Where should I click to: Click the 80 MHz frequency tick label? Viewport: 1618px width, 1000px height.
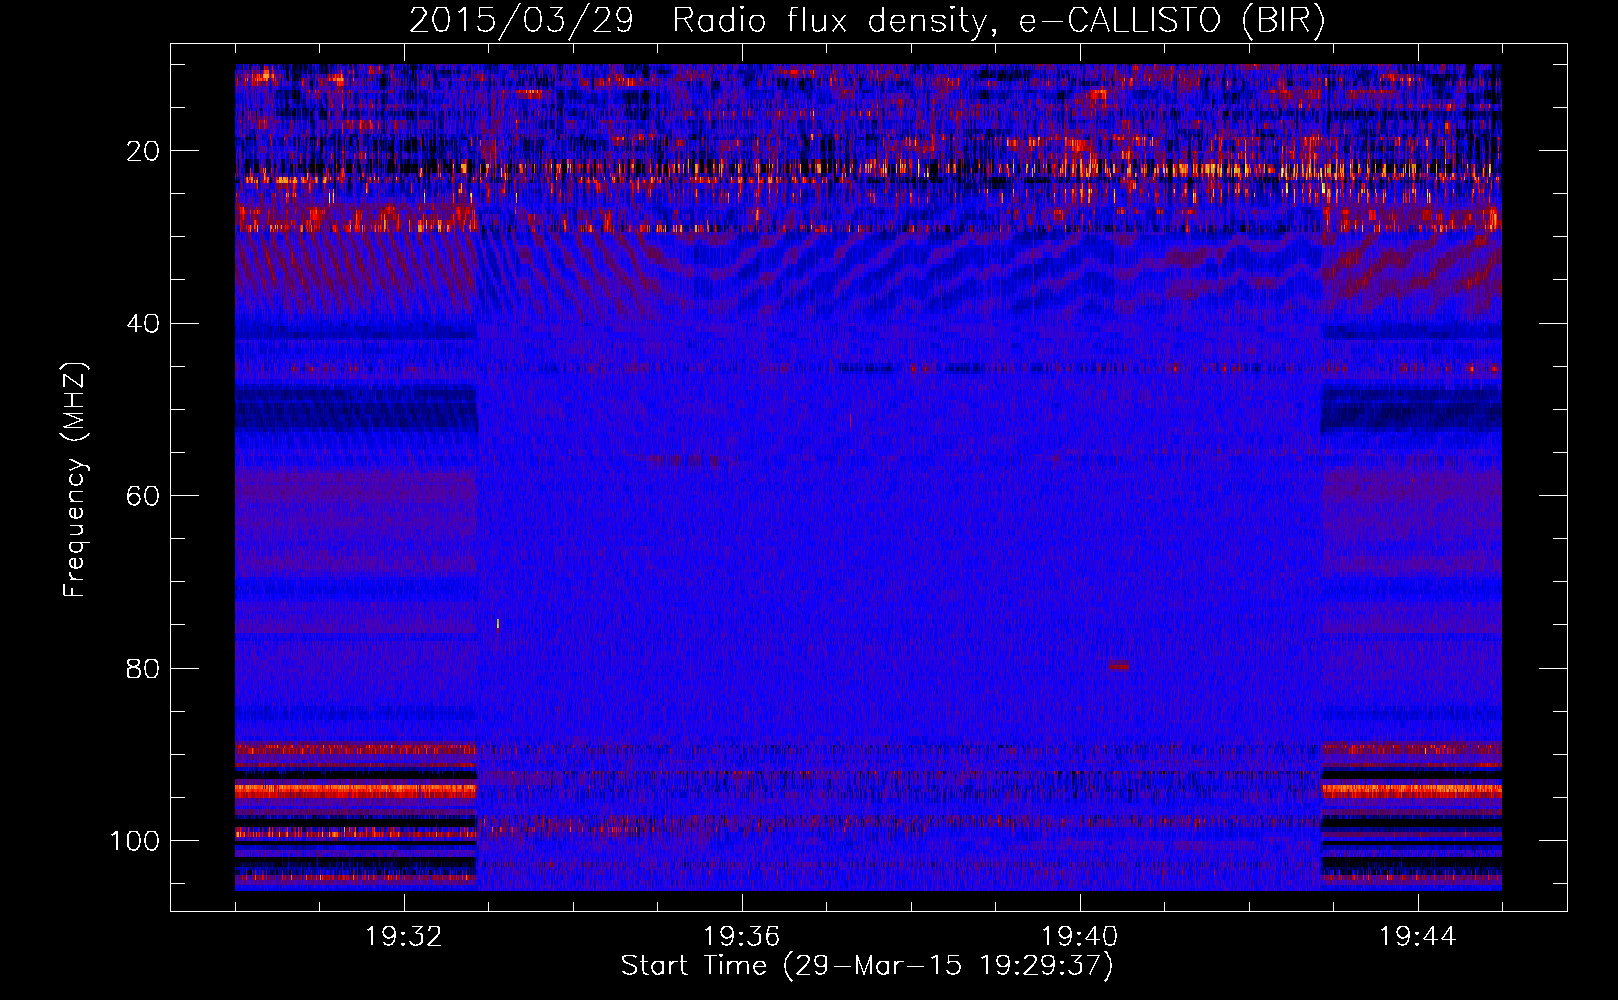click(x=143, y=668)
